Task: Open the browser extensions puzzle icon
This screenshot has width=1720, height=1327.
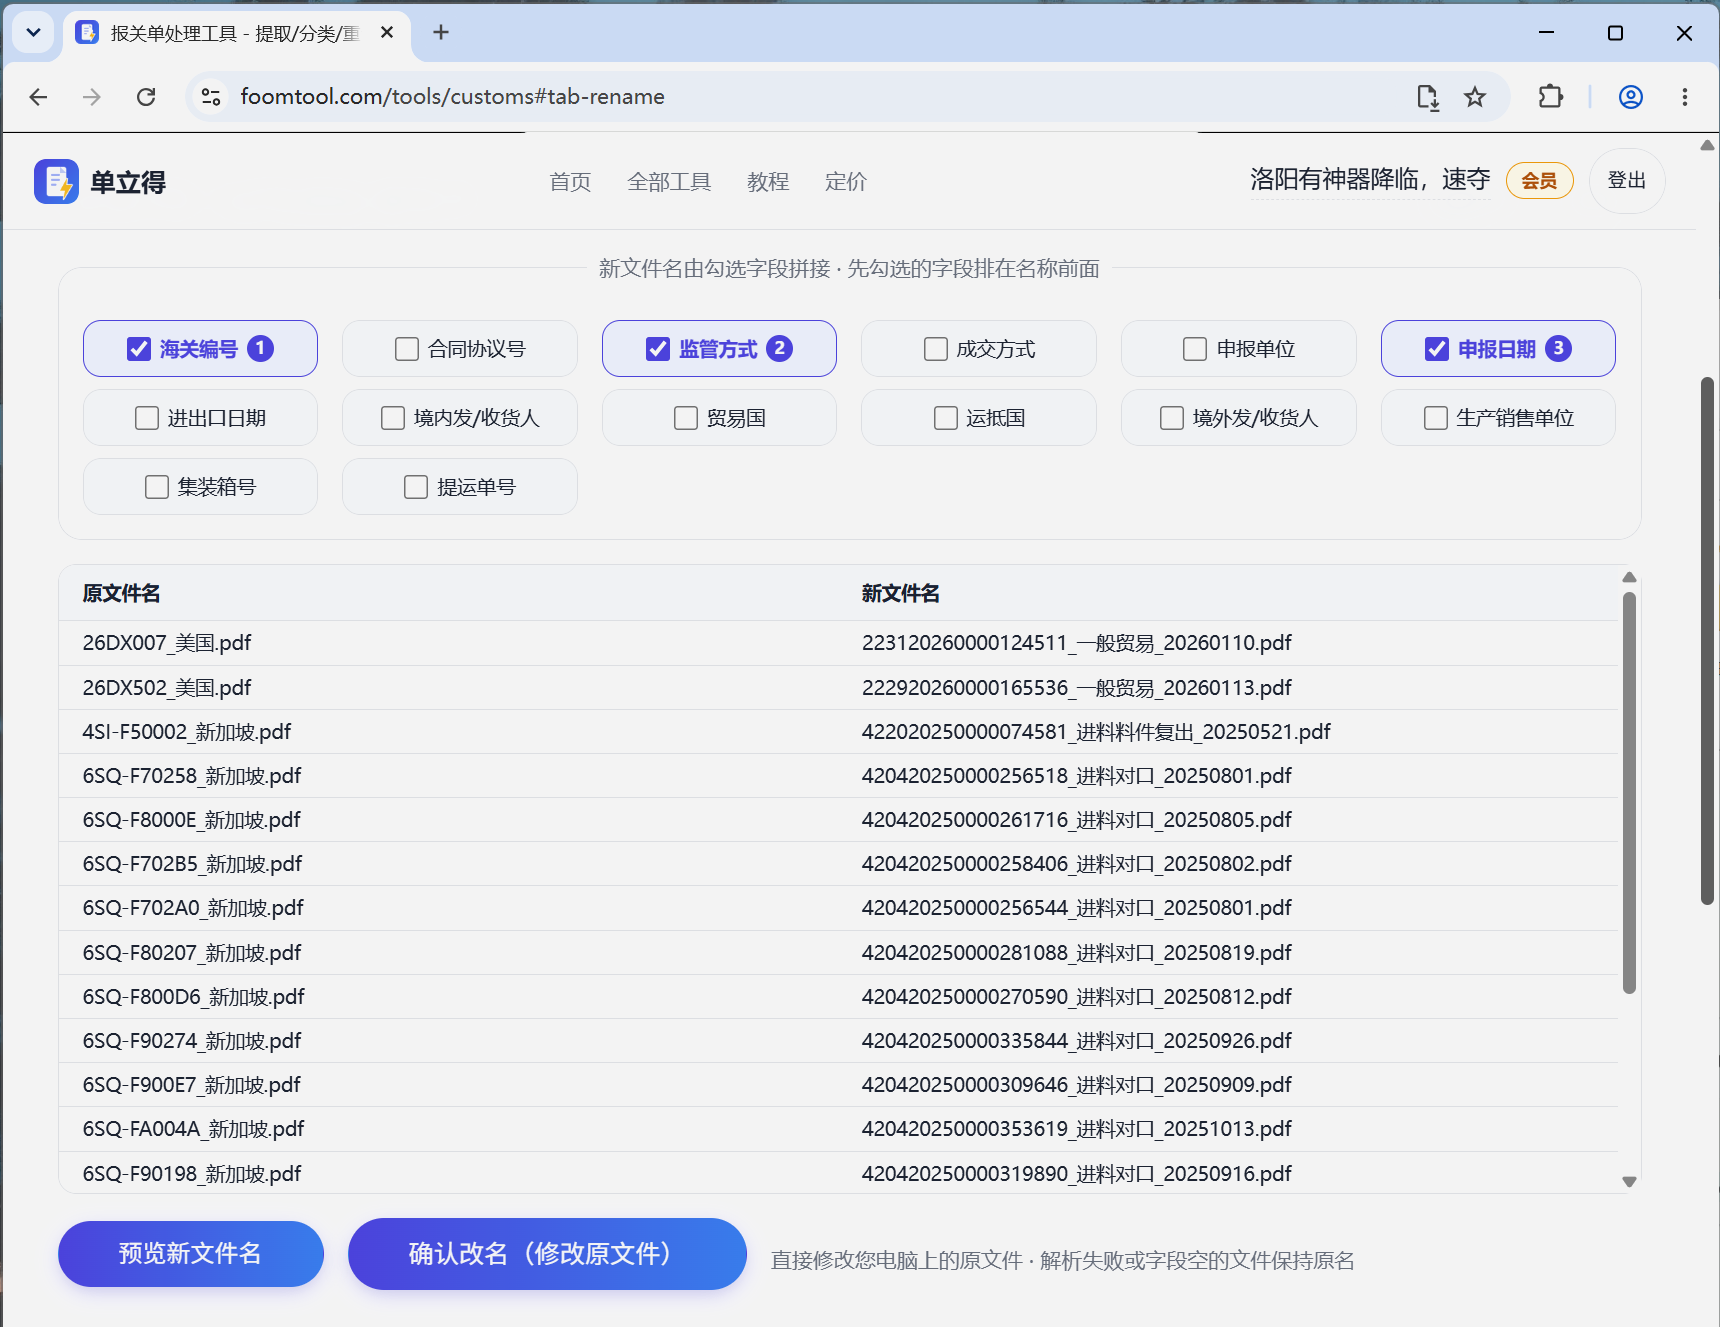Action: coord(1551,97)
